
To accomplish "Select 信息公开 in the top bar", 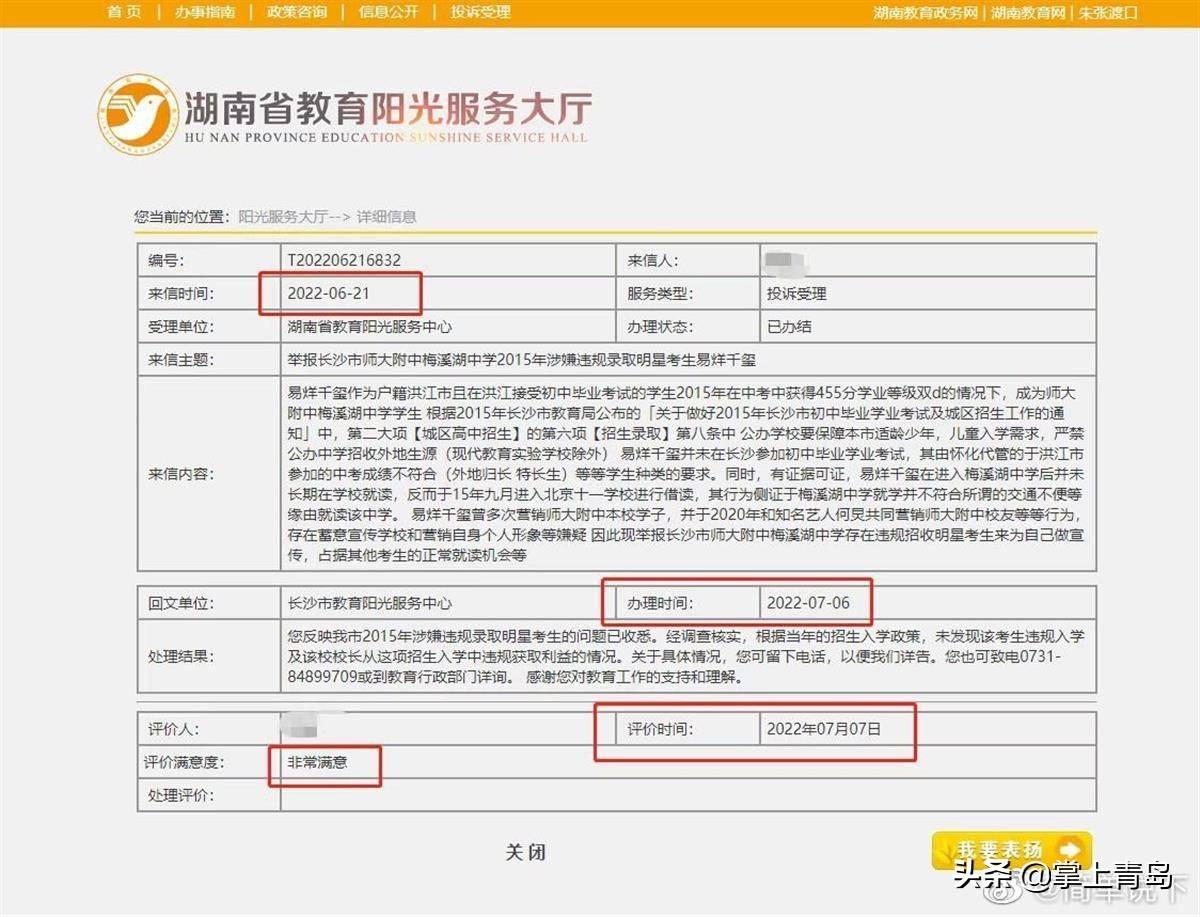I will 388,12.
